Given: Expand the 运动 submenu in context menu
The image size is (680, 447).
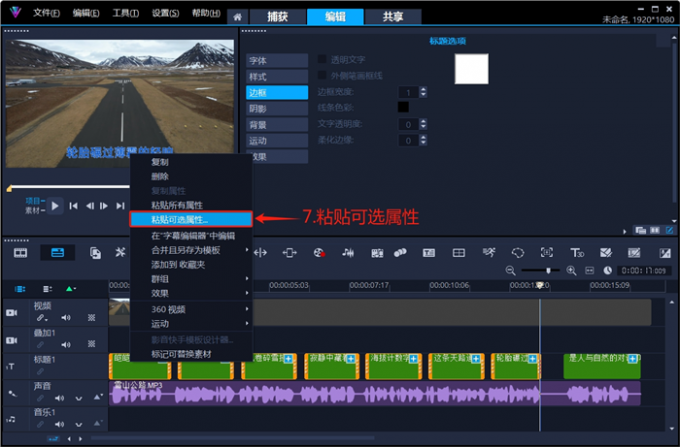Looking at the screenshot, I should click(191, 324).
